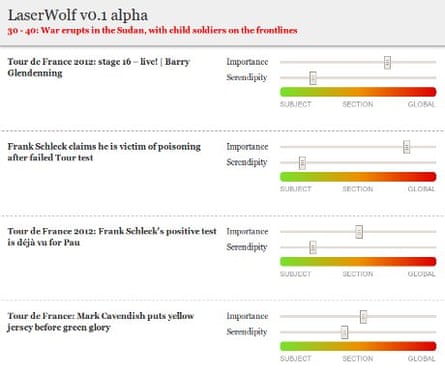445x373 pixels.
Task: Click SECTION label under the second color bar
Action: point(358,189)
